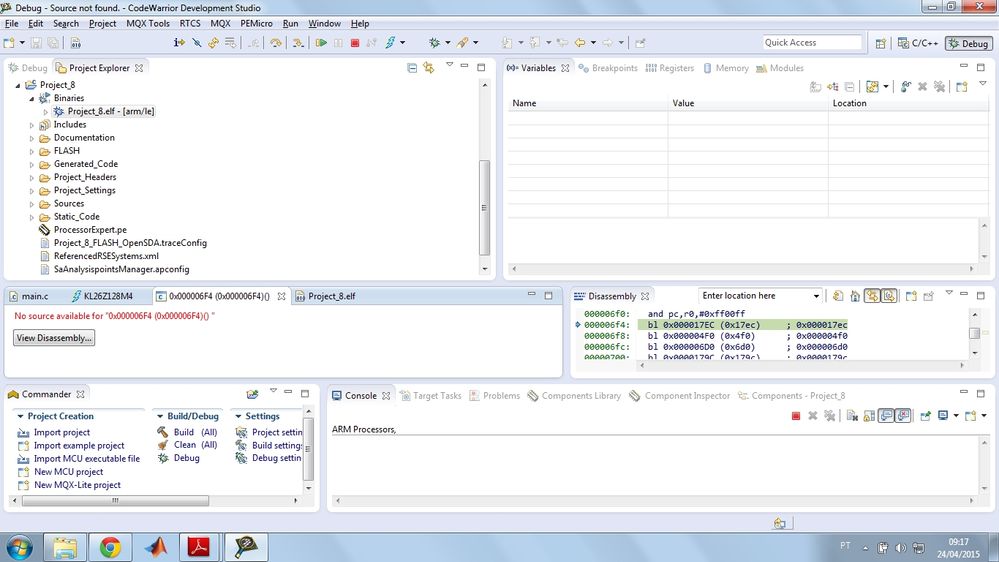The width and height of the screenshot is (999, 562).
Task: Click the Build (All) hammer icon
Action: pyautogui.click(x=162, y=432)
